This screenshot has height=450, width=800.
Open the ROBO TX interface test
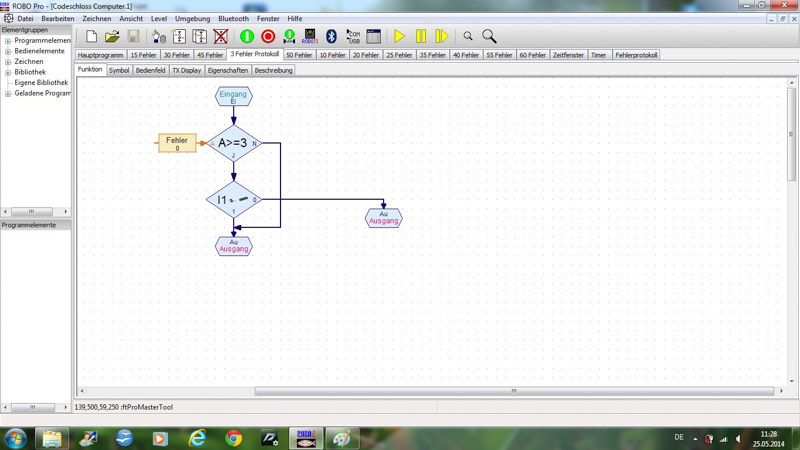(310, 36)
